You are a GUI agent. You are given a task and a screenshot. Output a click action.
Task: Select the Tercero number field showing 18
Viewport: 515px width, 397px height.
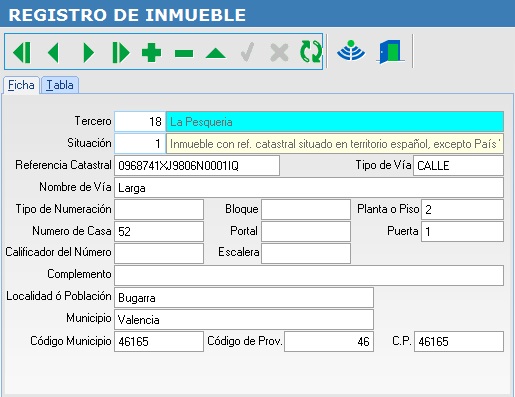[140, 122]
